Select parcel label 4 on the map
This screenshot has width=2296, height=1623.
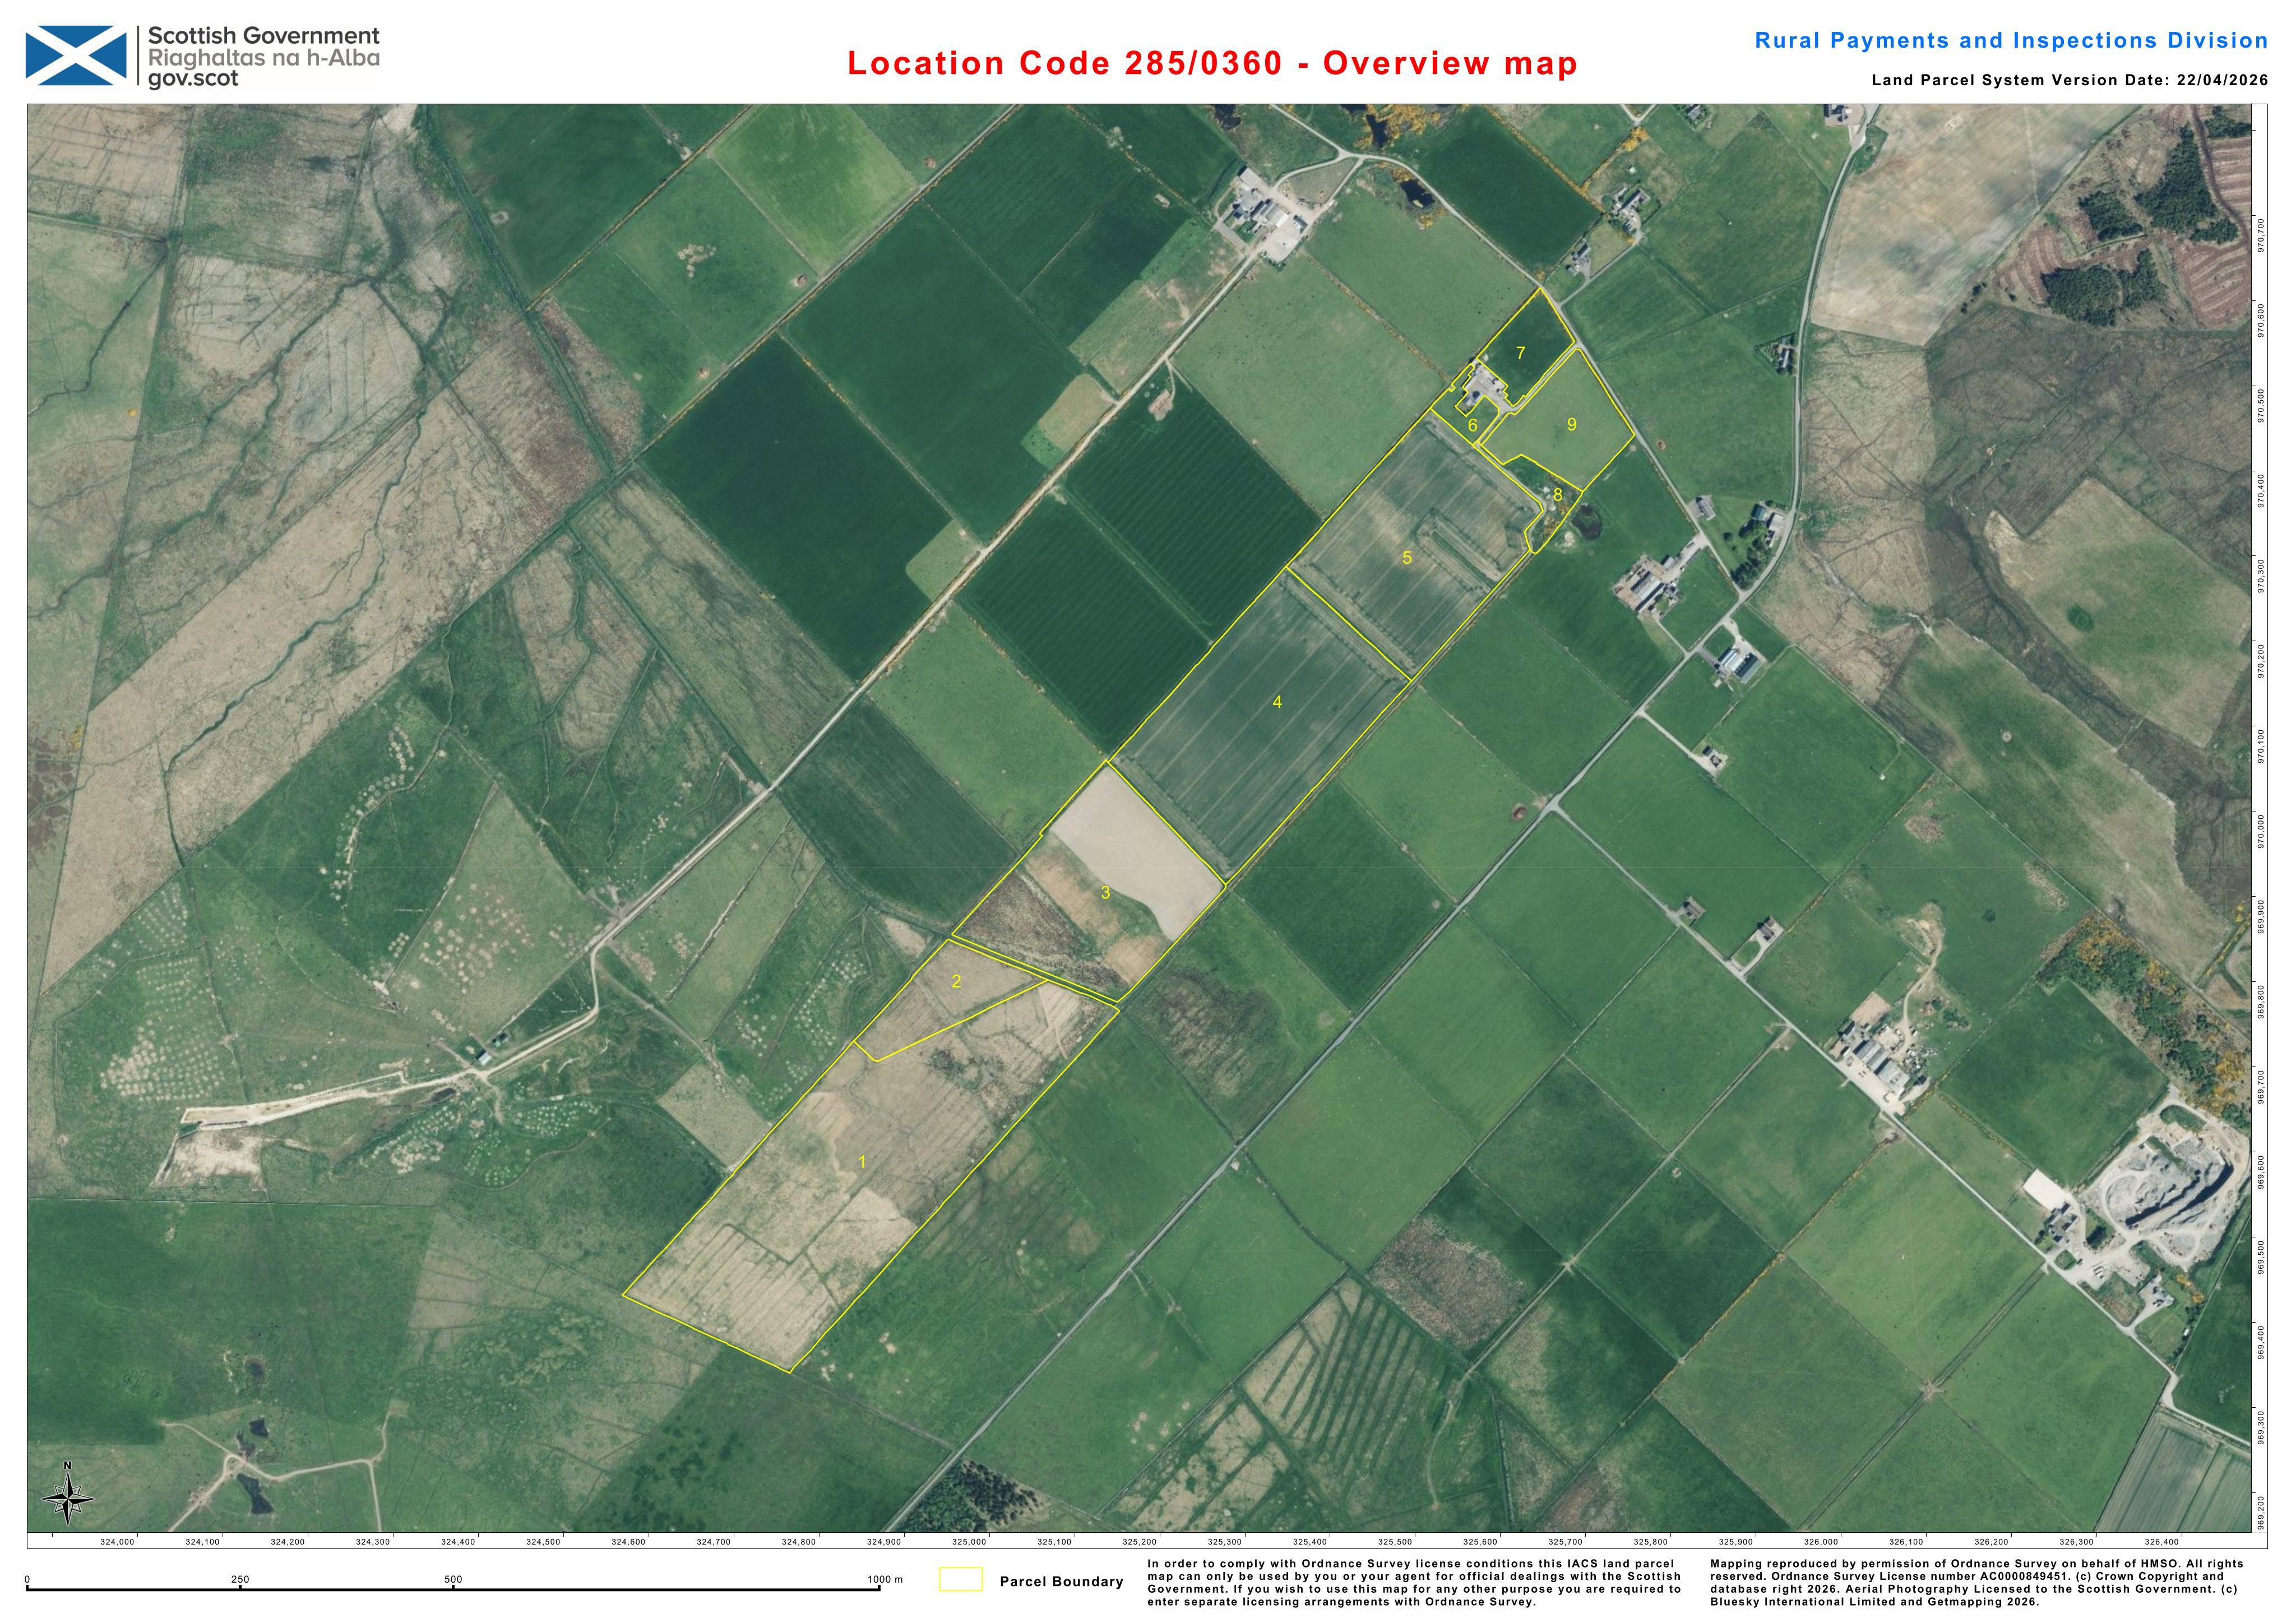click(x=1277, y=703)
